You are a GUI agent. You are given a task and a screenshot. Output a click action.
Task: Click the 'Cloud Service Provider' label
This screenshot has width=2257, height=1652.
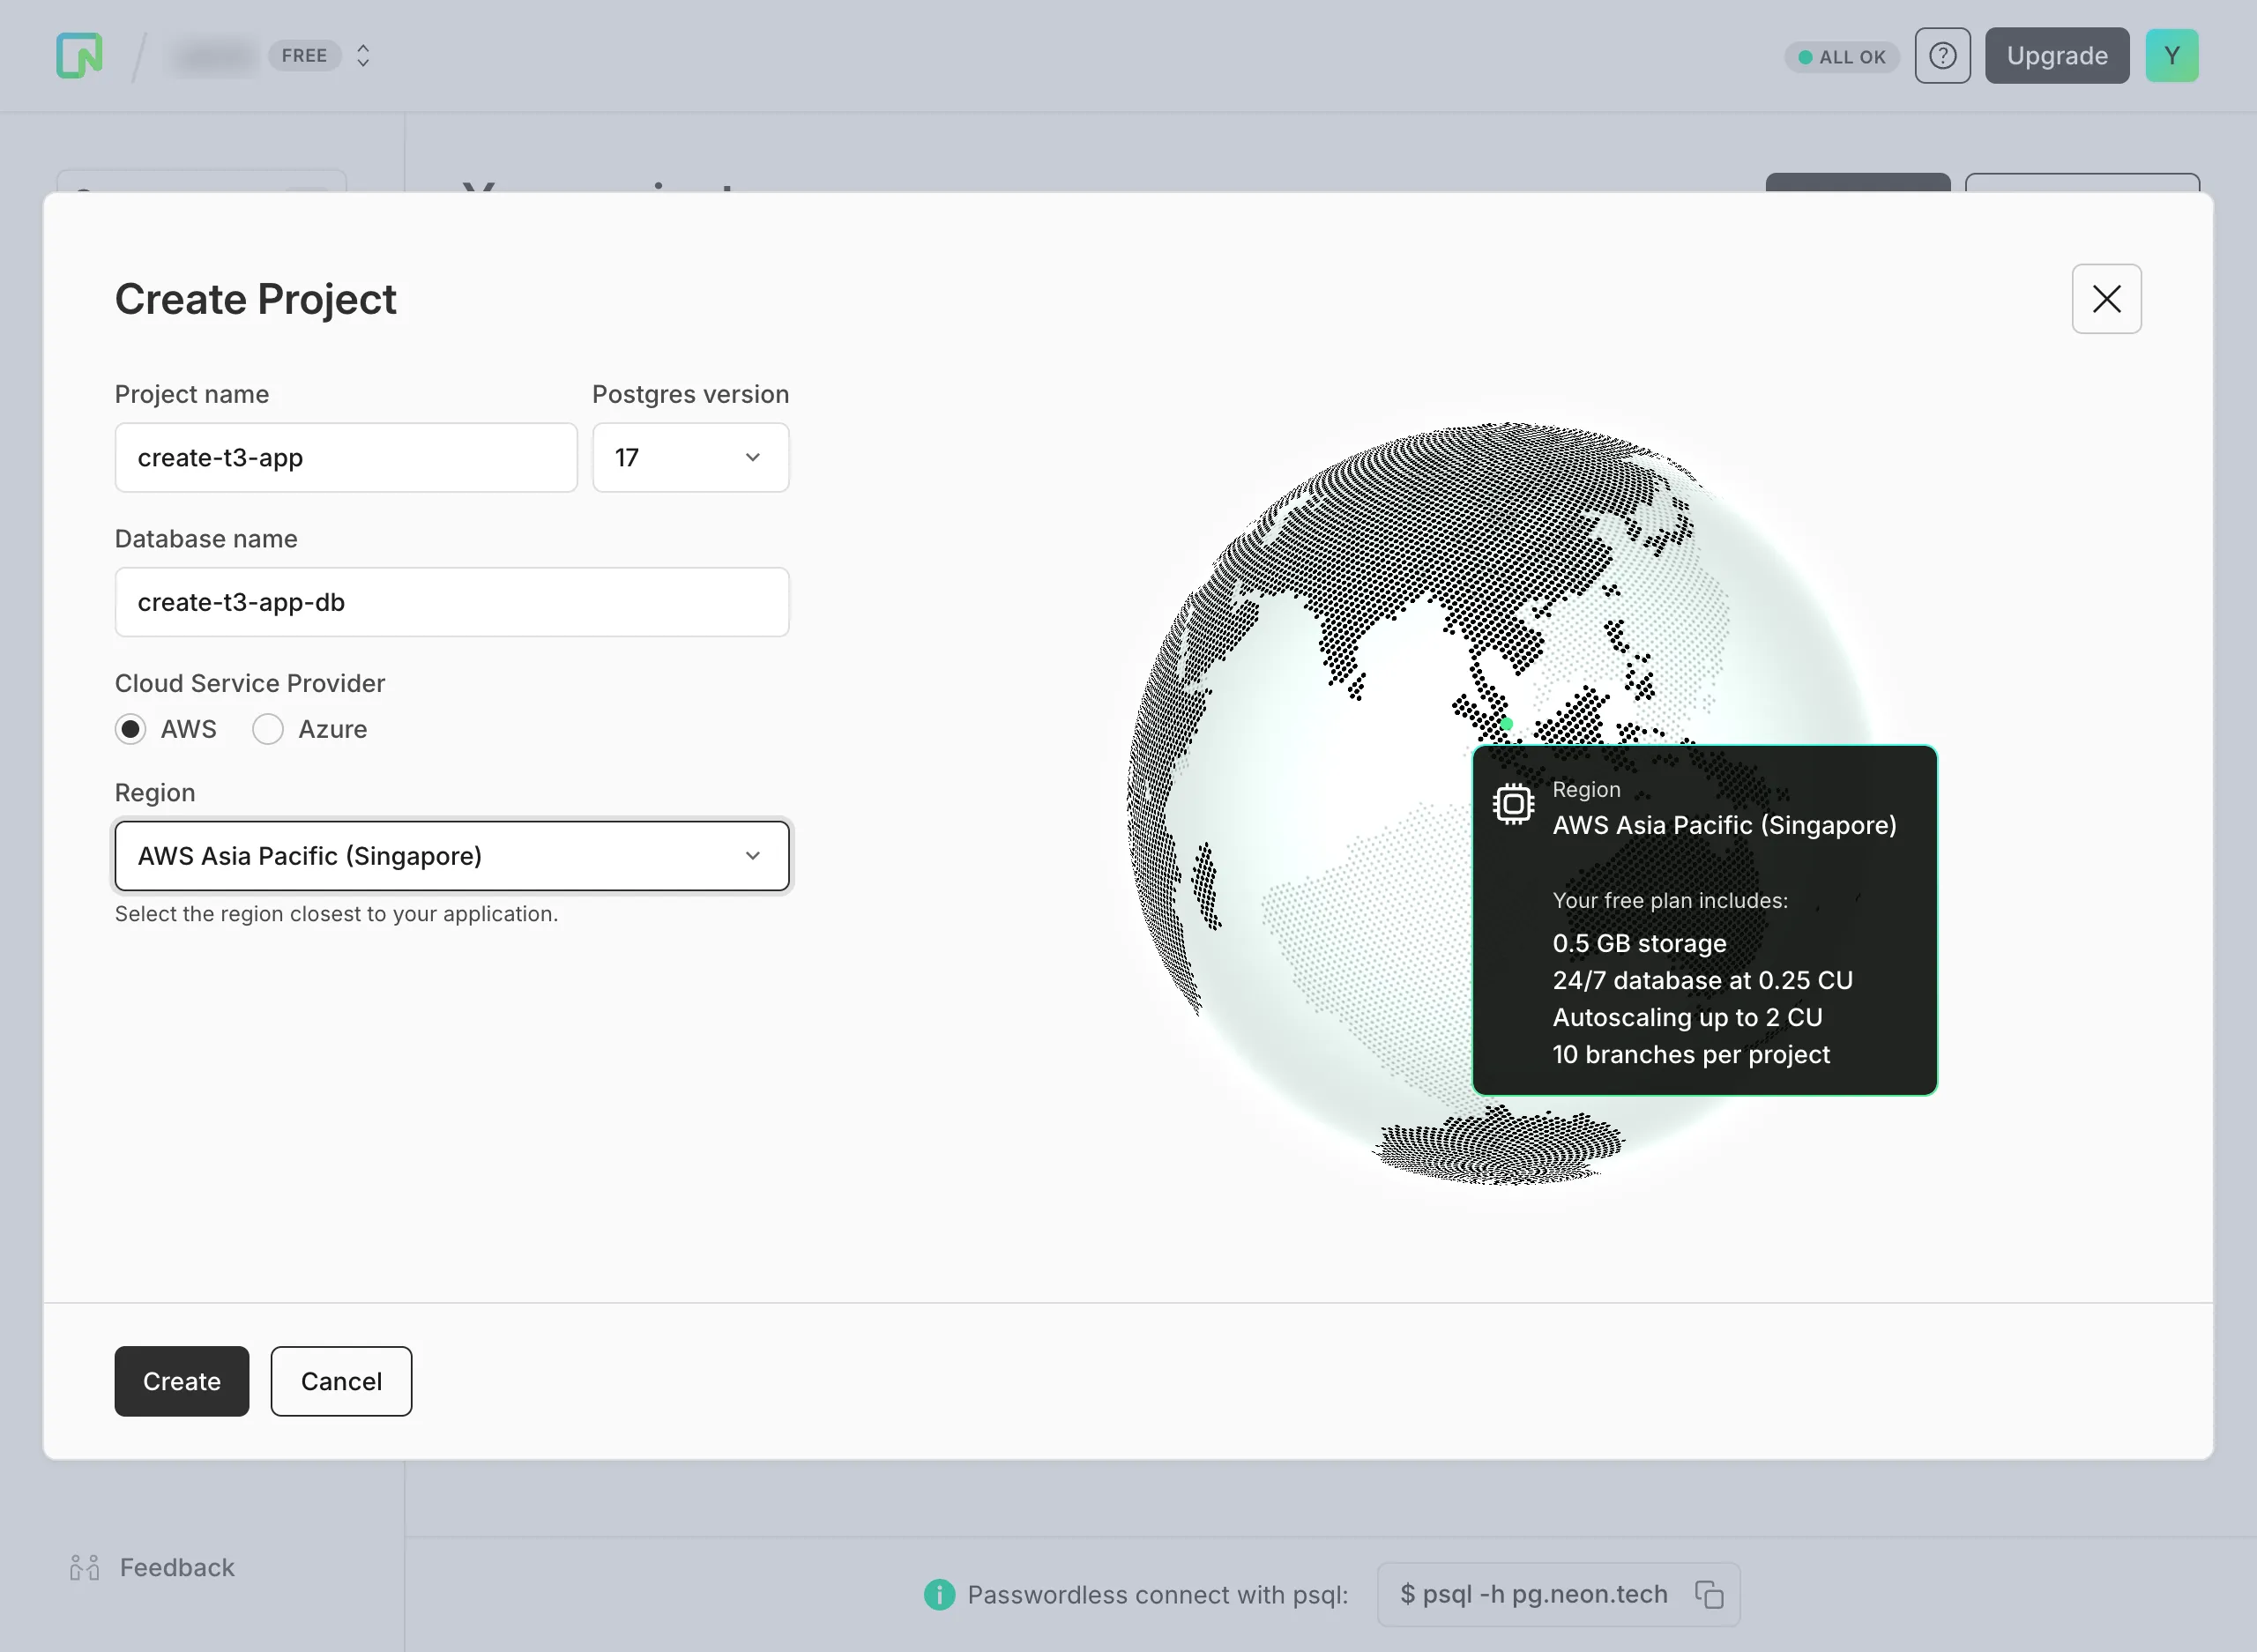tap(250, 683)
